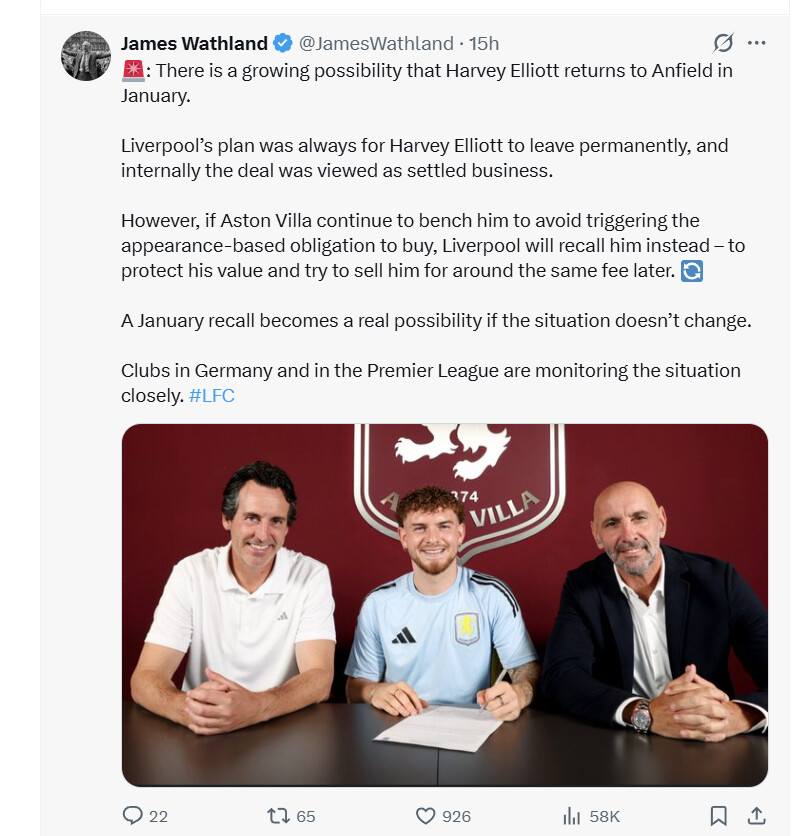This screenshot has width=796, height=836.
Task: Click the blue refresh arrows emoji
Action: pos(691,271)
